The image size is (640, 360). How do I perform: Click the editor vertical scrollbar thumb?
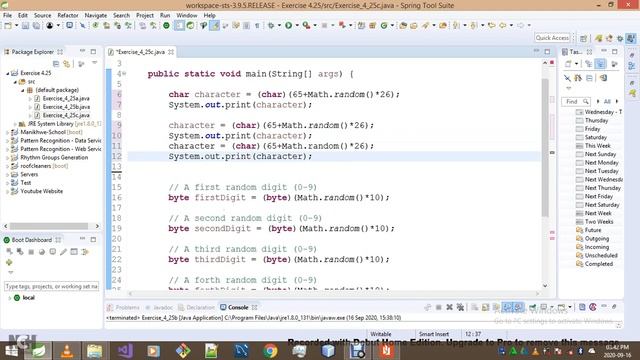point(545,147)
